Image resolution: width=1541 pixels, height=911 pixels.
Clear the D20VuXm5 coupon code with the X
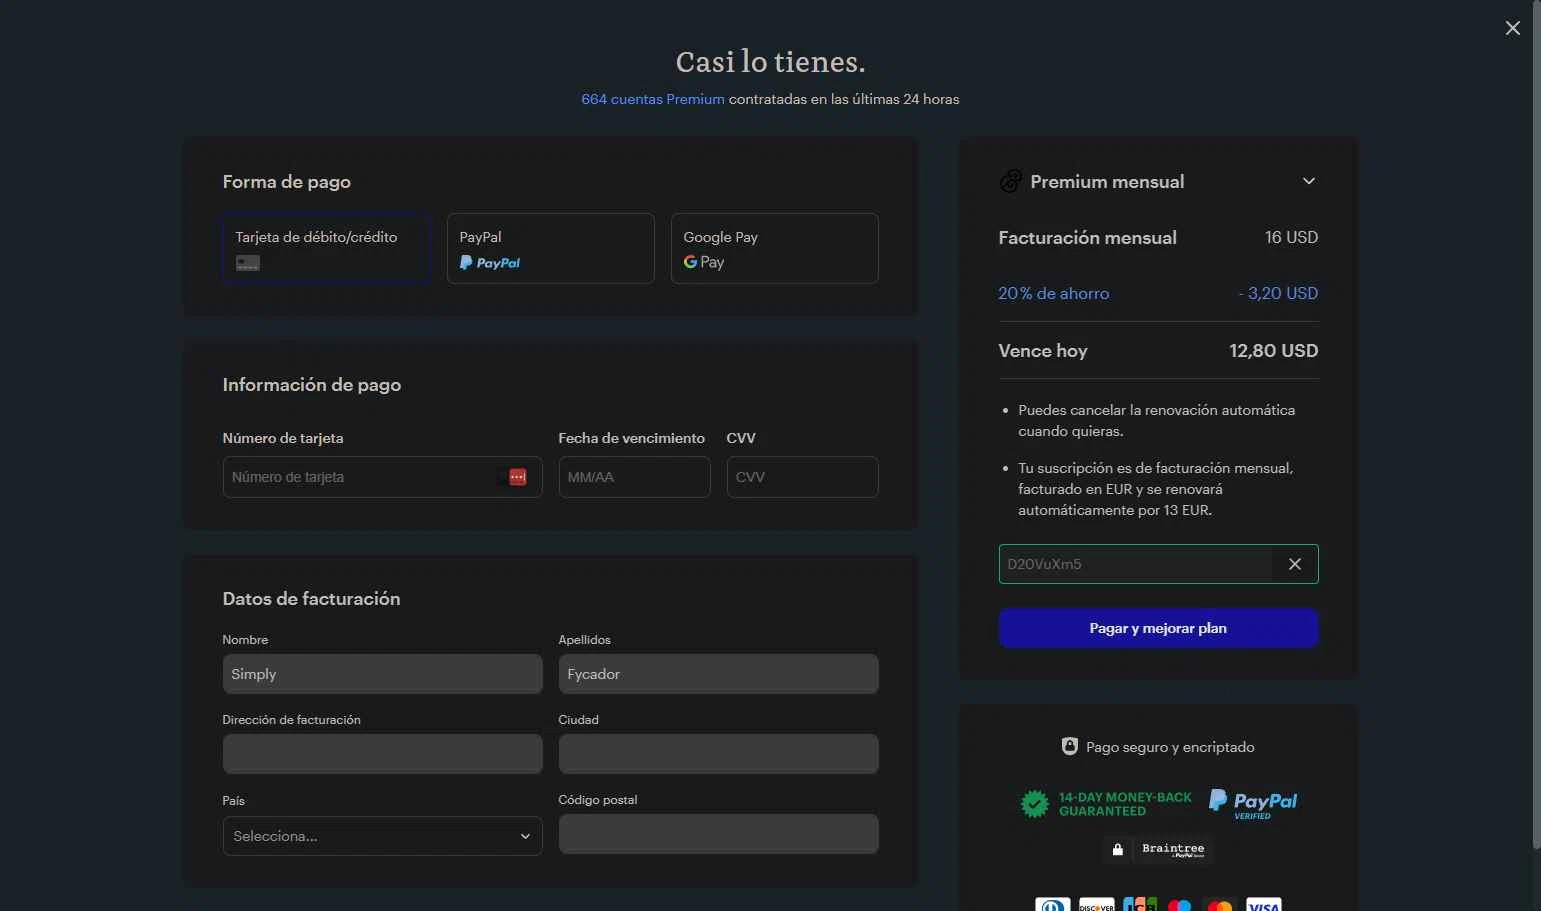tap(1295, 564)
